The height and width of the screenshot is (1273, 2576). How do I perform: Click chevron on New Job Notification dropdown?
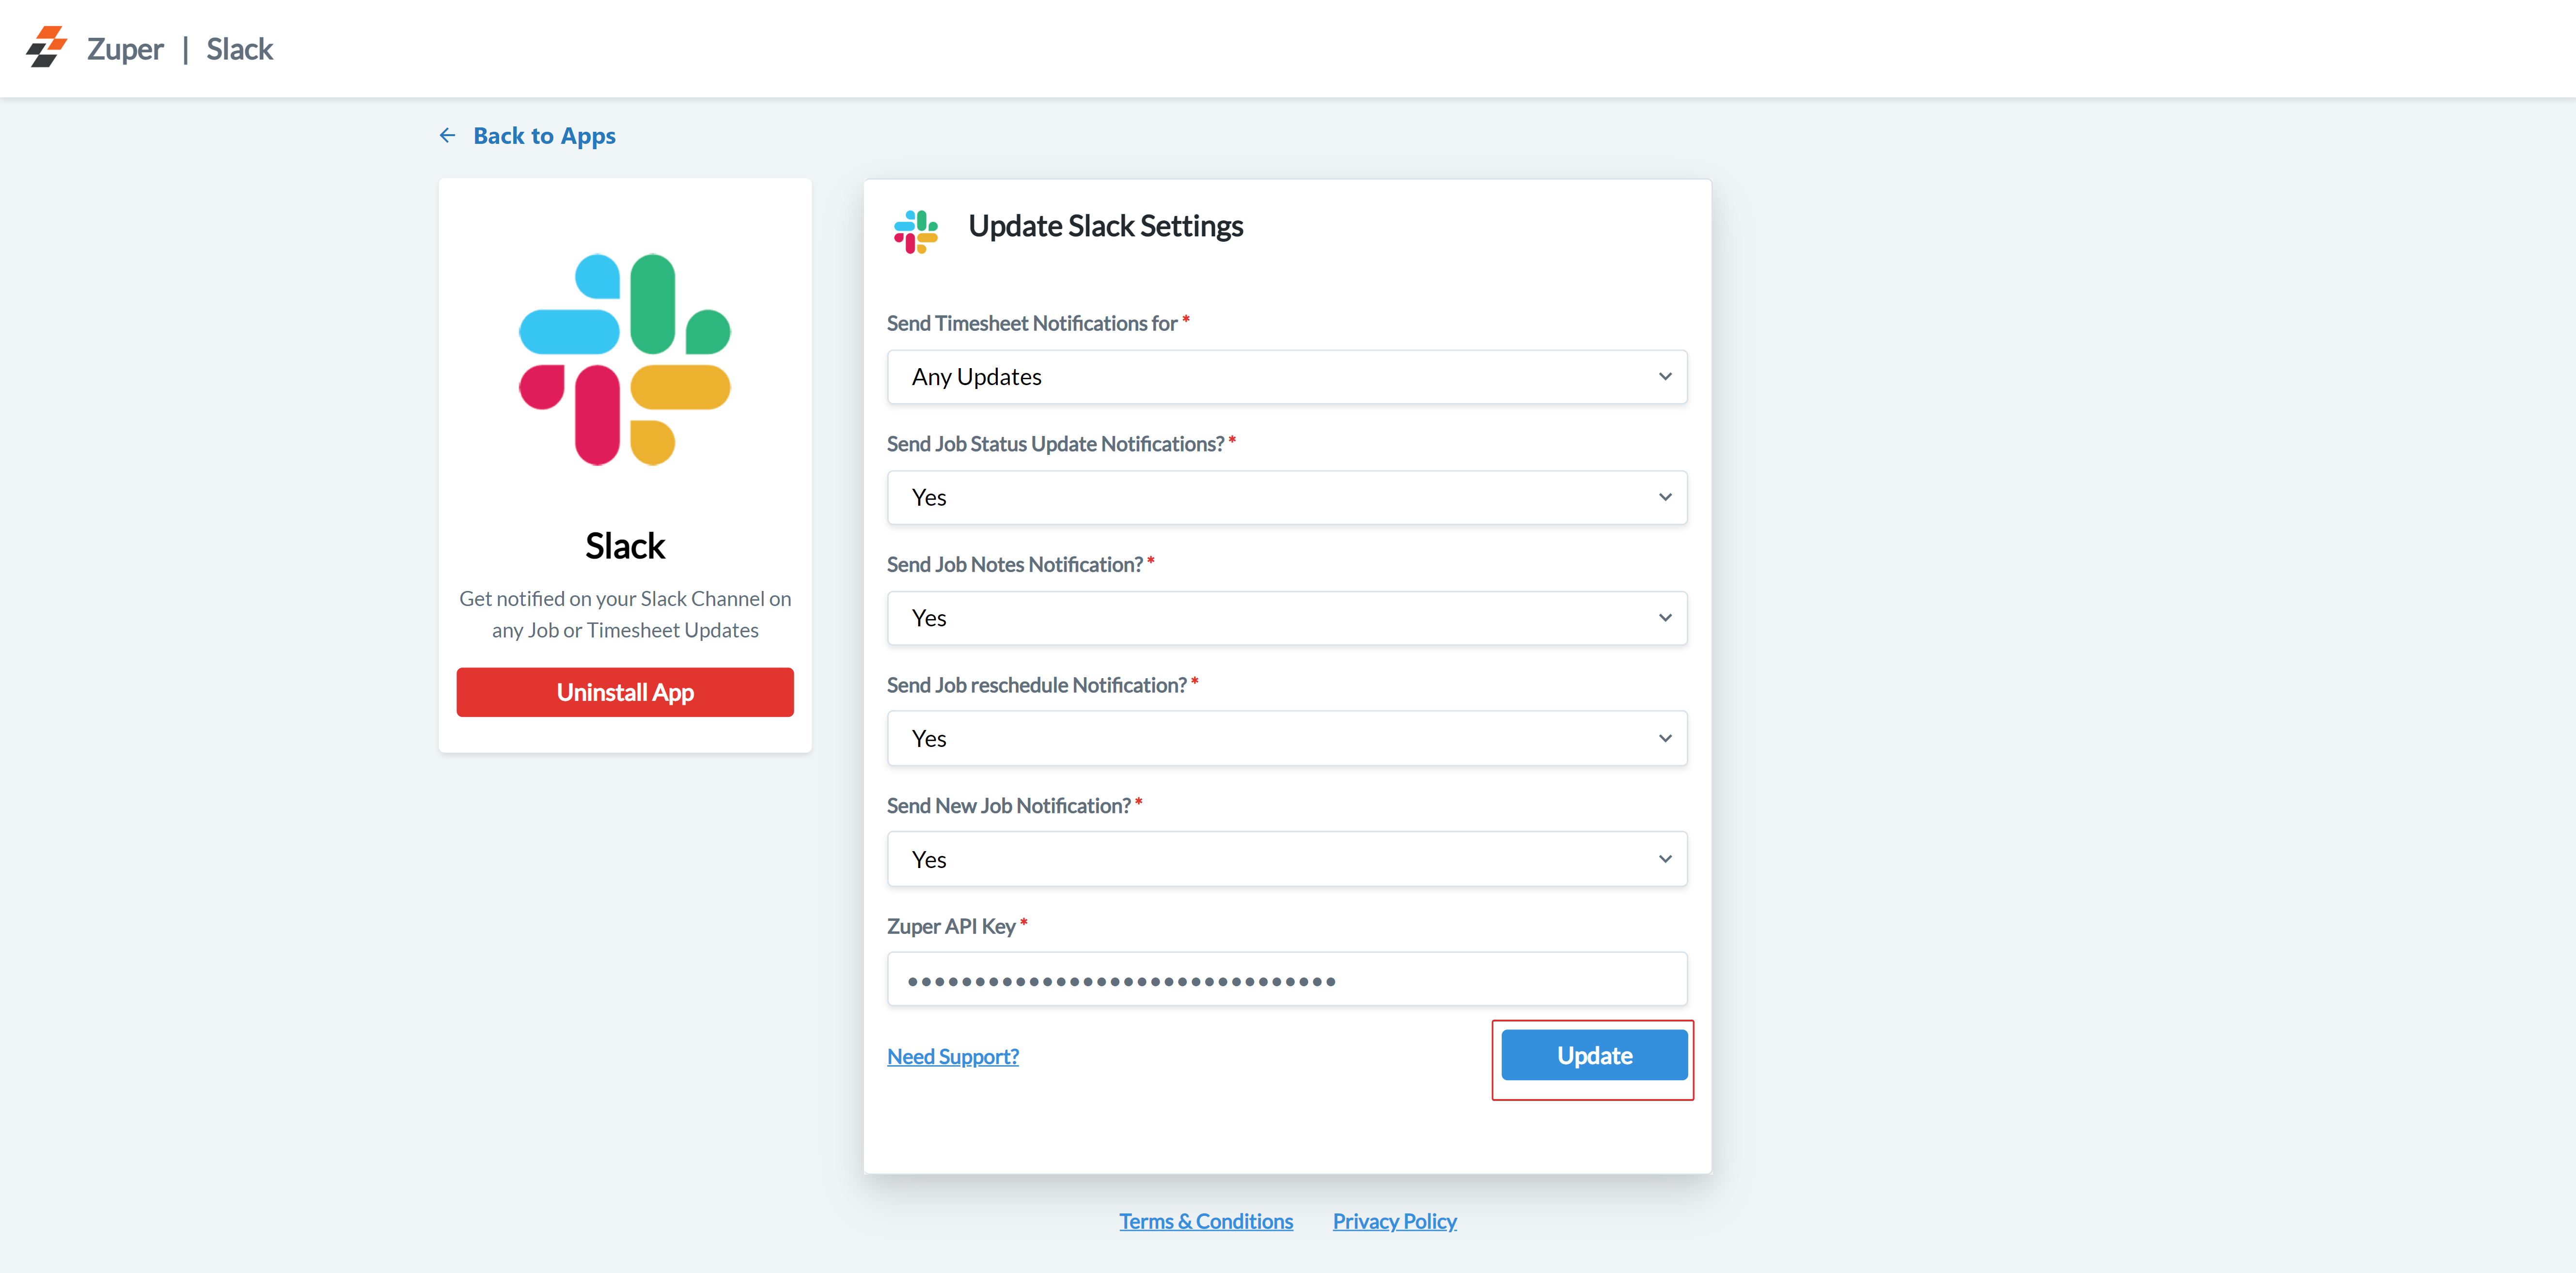[x=1665, y=859]
